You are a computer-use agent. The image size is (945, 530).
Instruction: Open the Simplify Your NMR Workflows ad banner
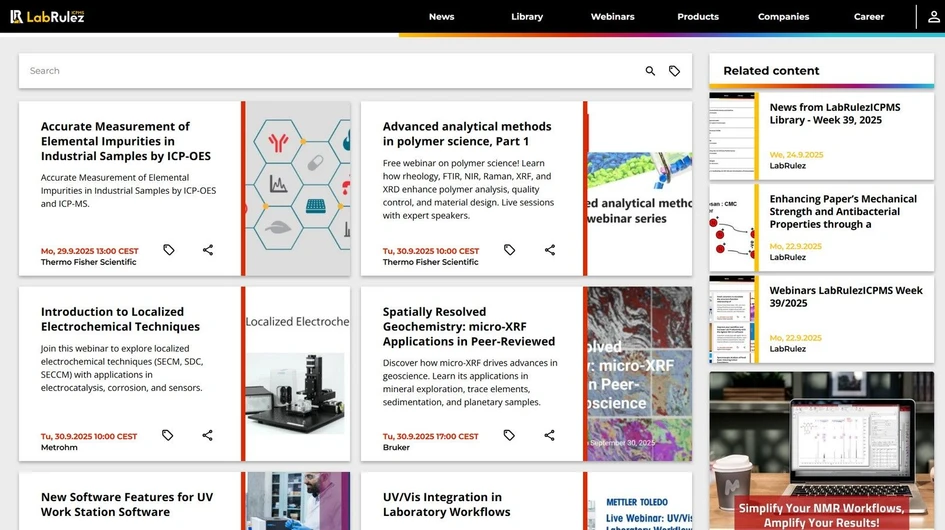point(822,450)
